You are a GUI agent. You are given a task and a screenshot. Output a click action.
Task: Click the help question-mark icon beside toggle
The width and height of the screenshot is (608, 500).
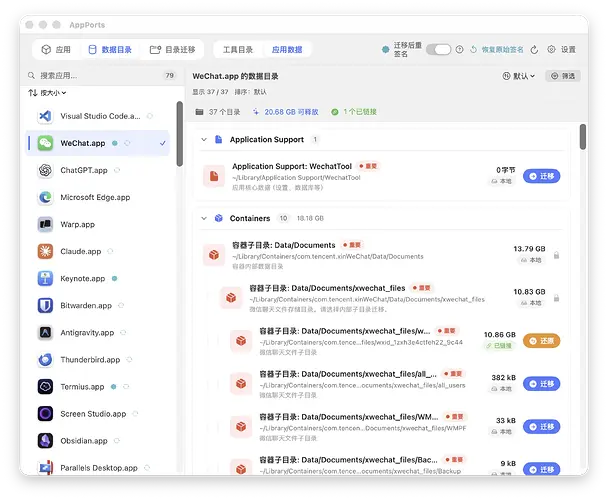459,49
